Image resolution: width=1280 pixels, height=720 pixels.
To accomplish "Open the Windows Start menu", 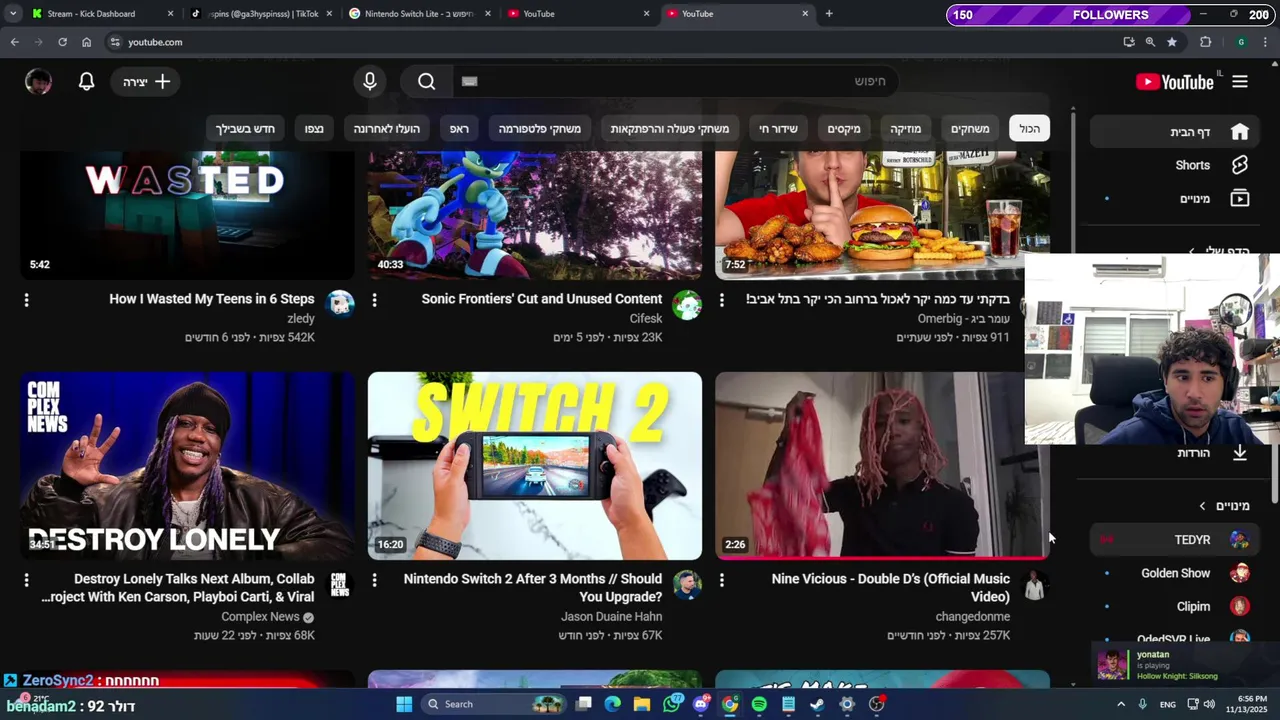I will point(404,704).
